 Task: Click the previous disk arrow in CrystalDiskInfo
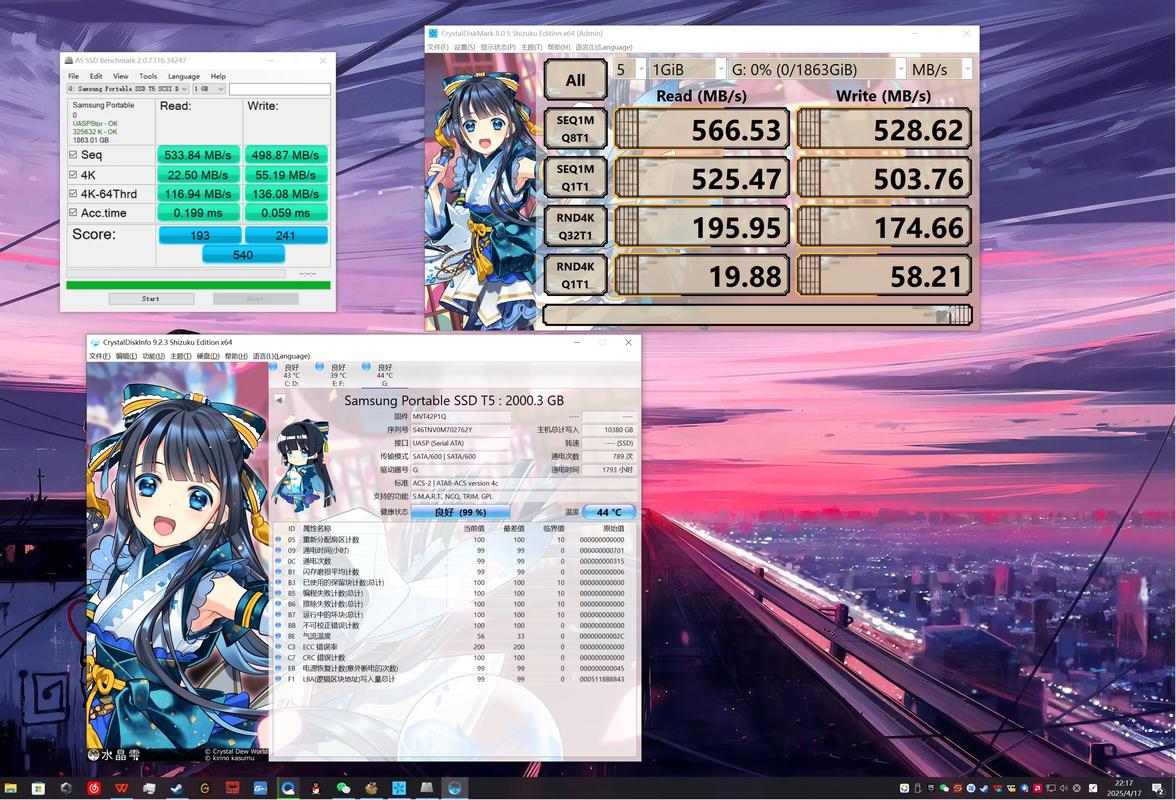click(x=279, y=400)
